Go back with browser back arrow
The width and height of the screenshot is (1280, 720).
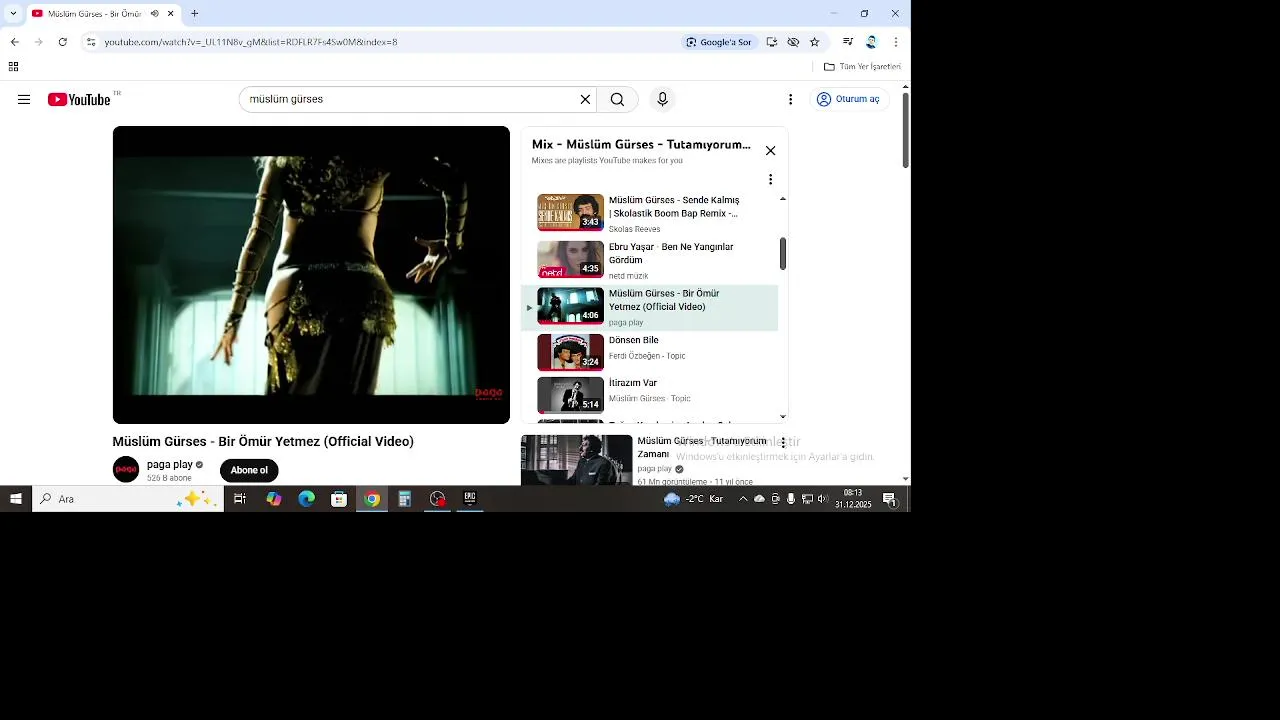point(15,42)
